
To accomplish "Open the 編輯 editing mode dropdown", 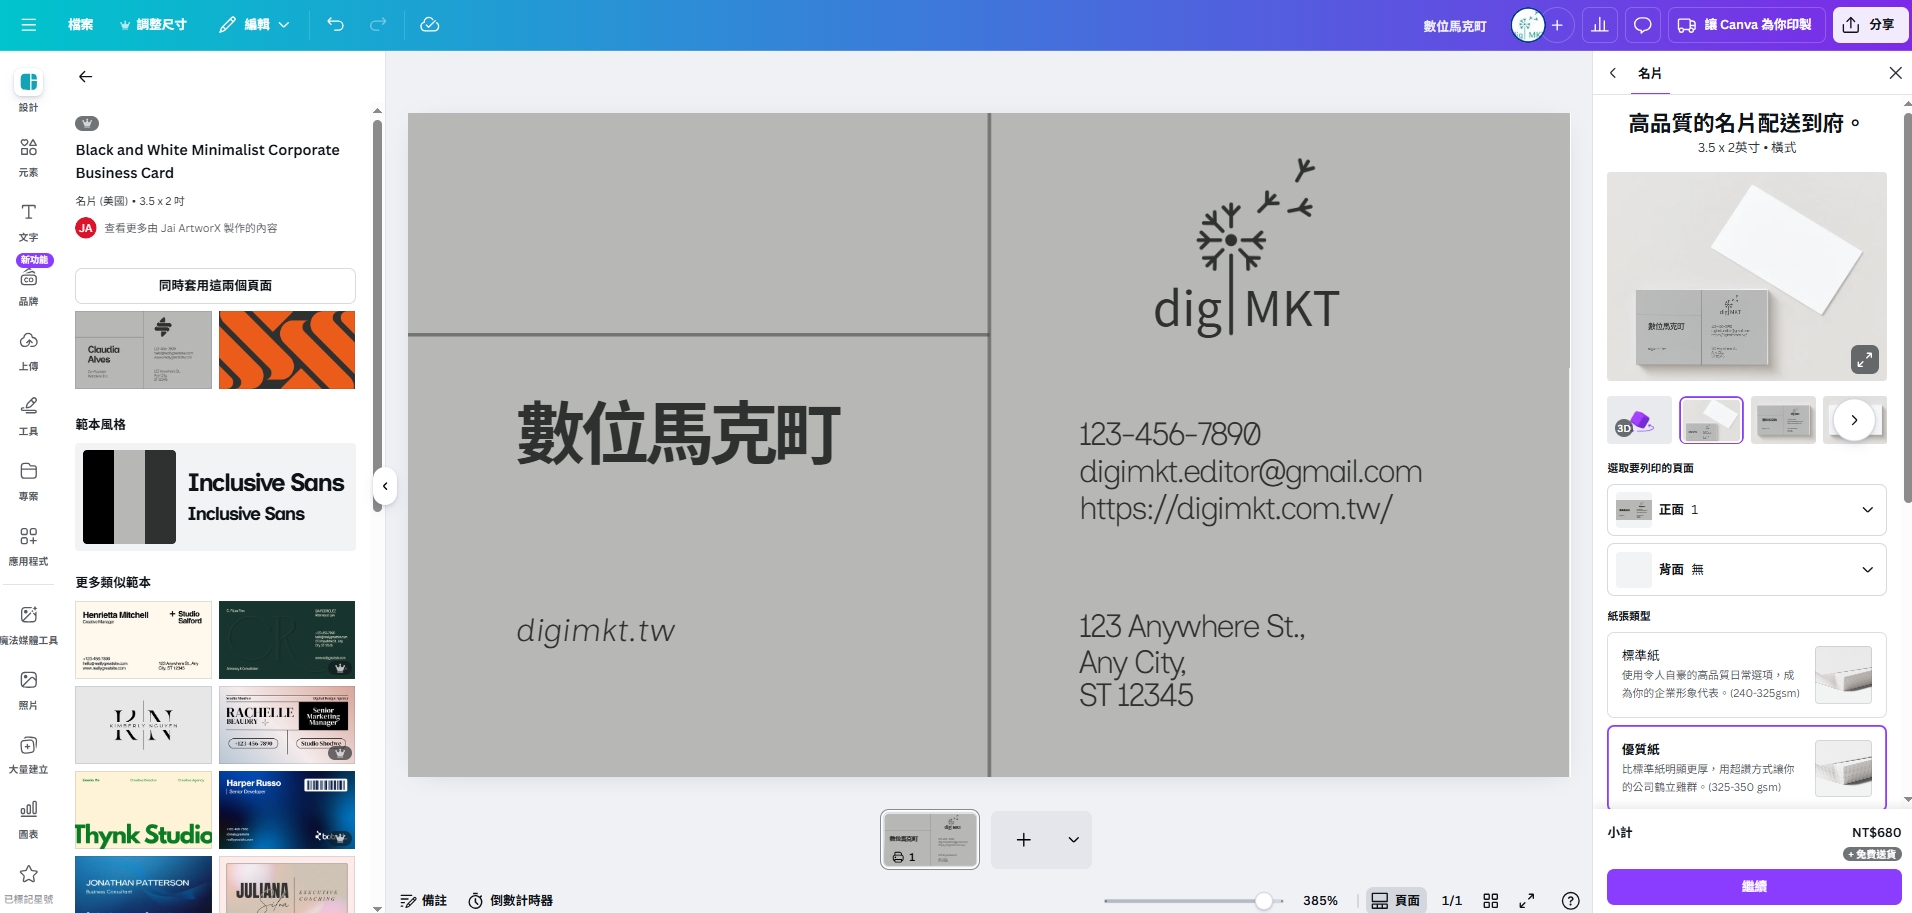I will [x=255, y=24].
